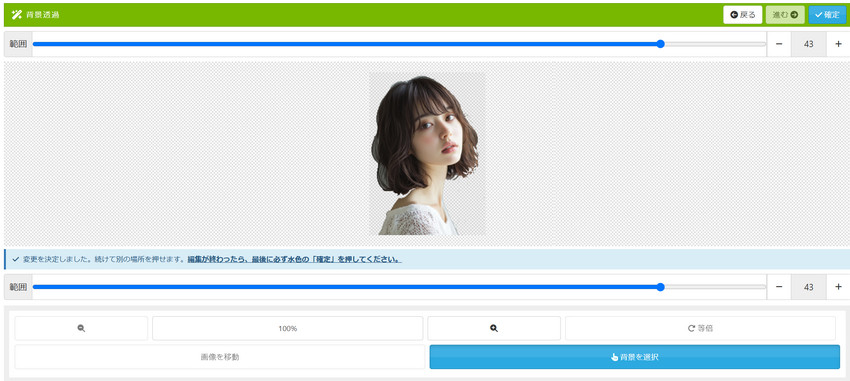Click the bottom 範囲 label
The image size is (850, 381).
pyautogui.click(x=18, y=287)
